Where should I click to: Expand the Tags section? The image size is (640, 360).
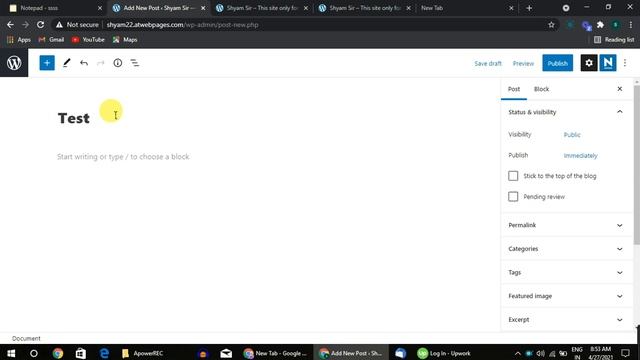click(567, 272)
